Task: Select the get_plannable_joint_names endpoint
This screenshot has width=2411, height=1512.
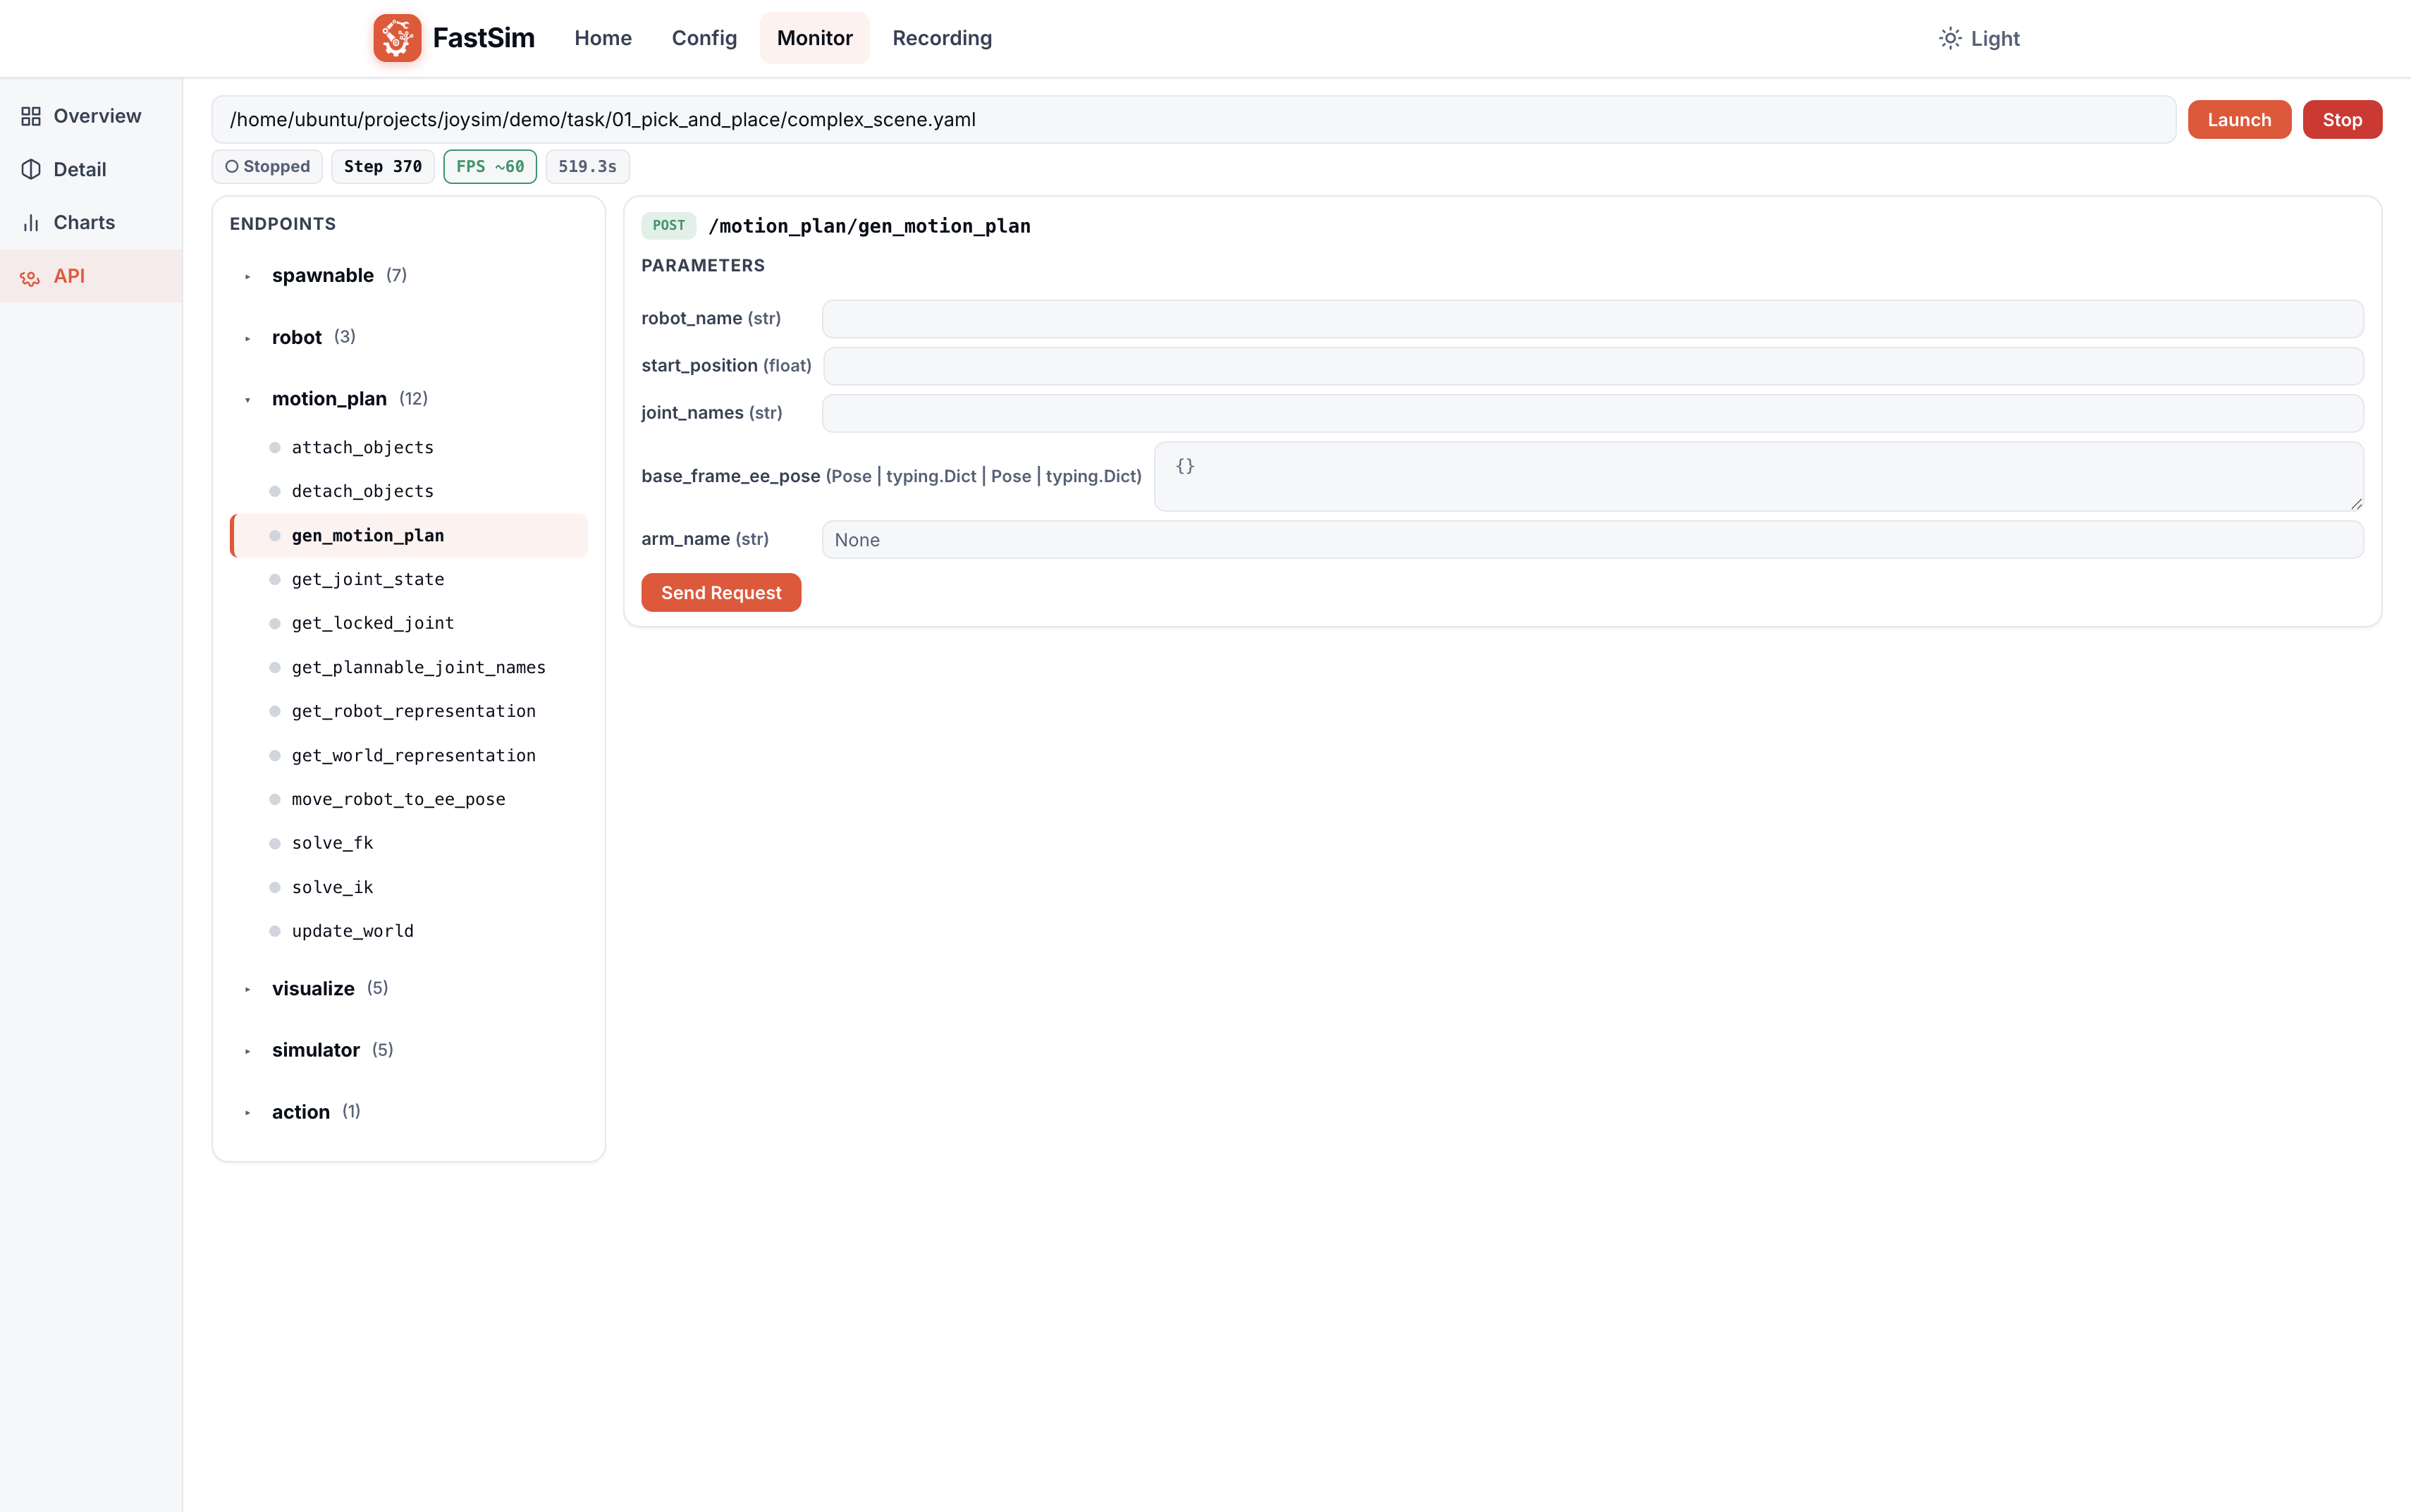Action: (409, 667)
